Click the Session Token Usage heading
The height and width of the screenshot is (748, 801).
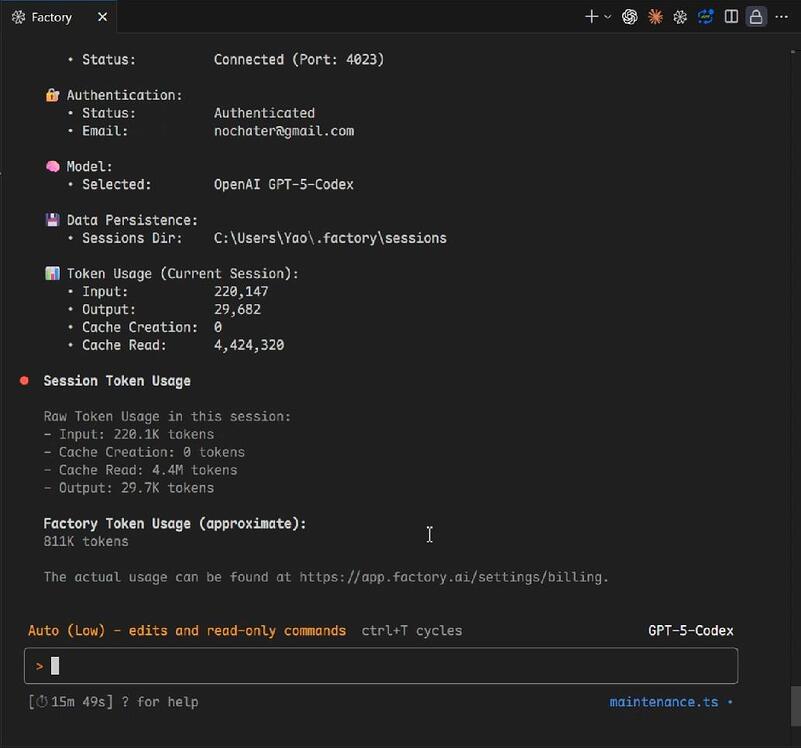click(x=117, y=381)
